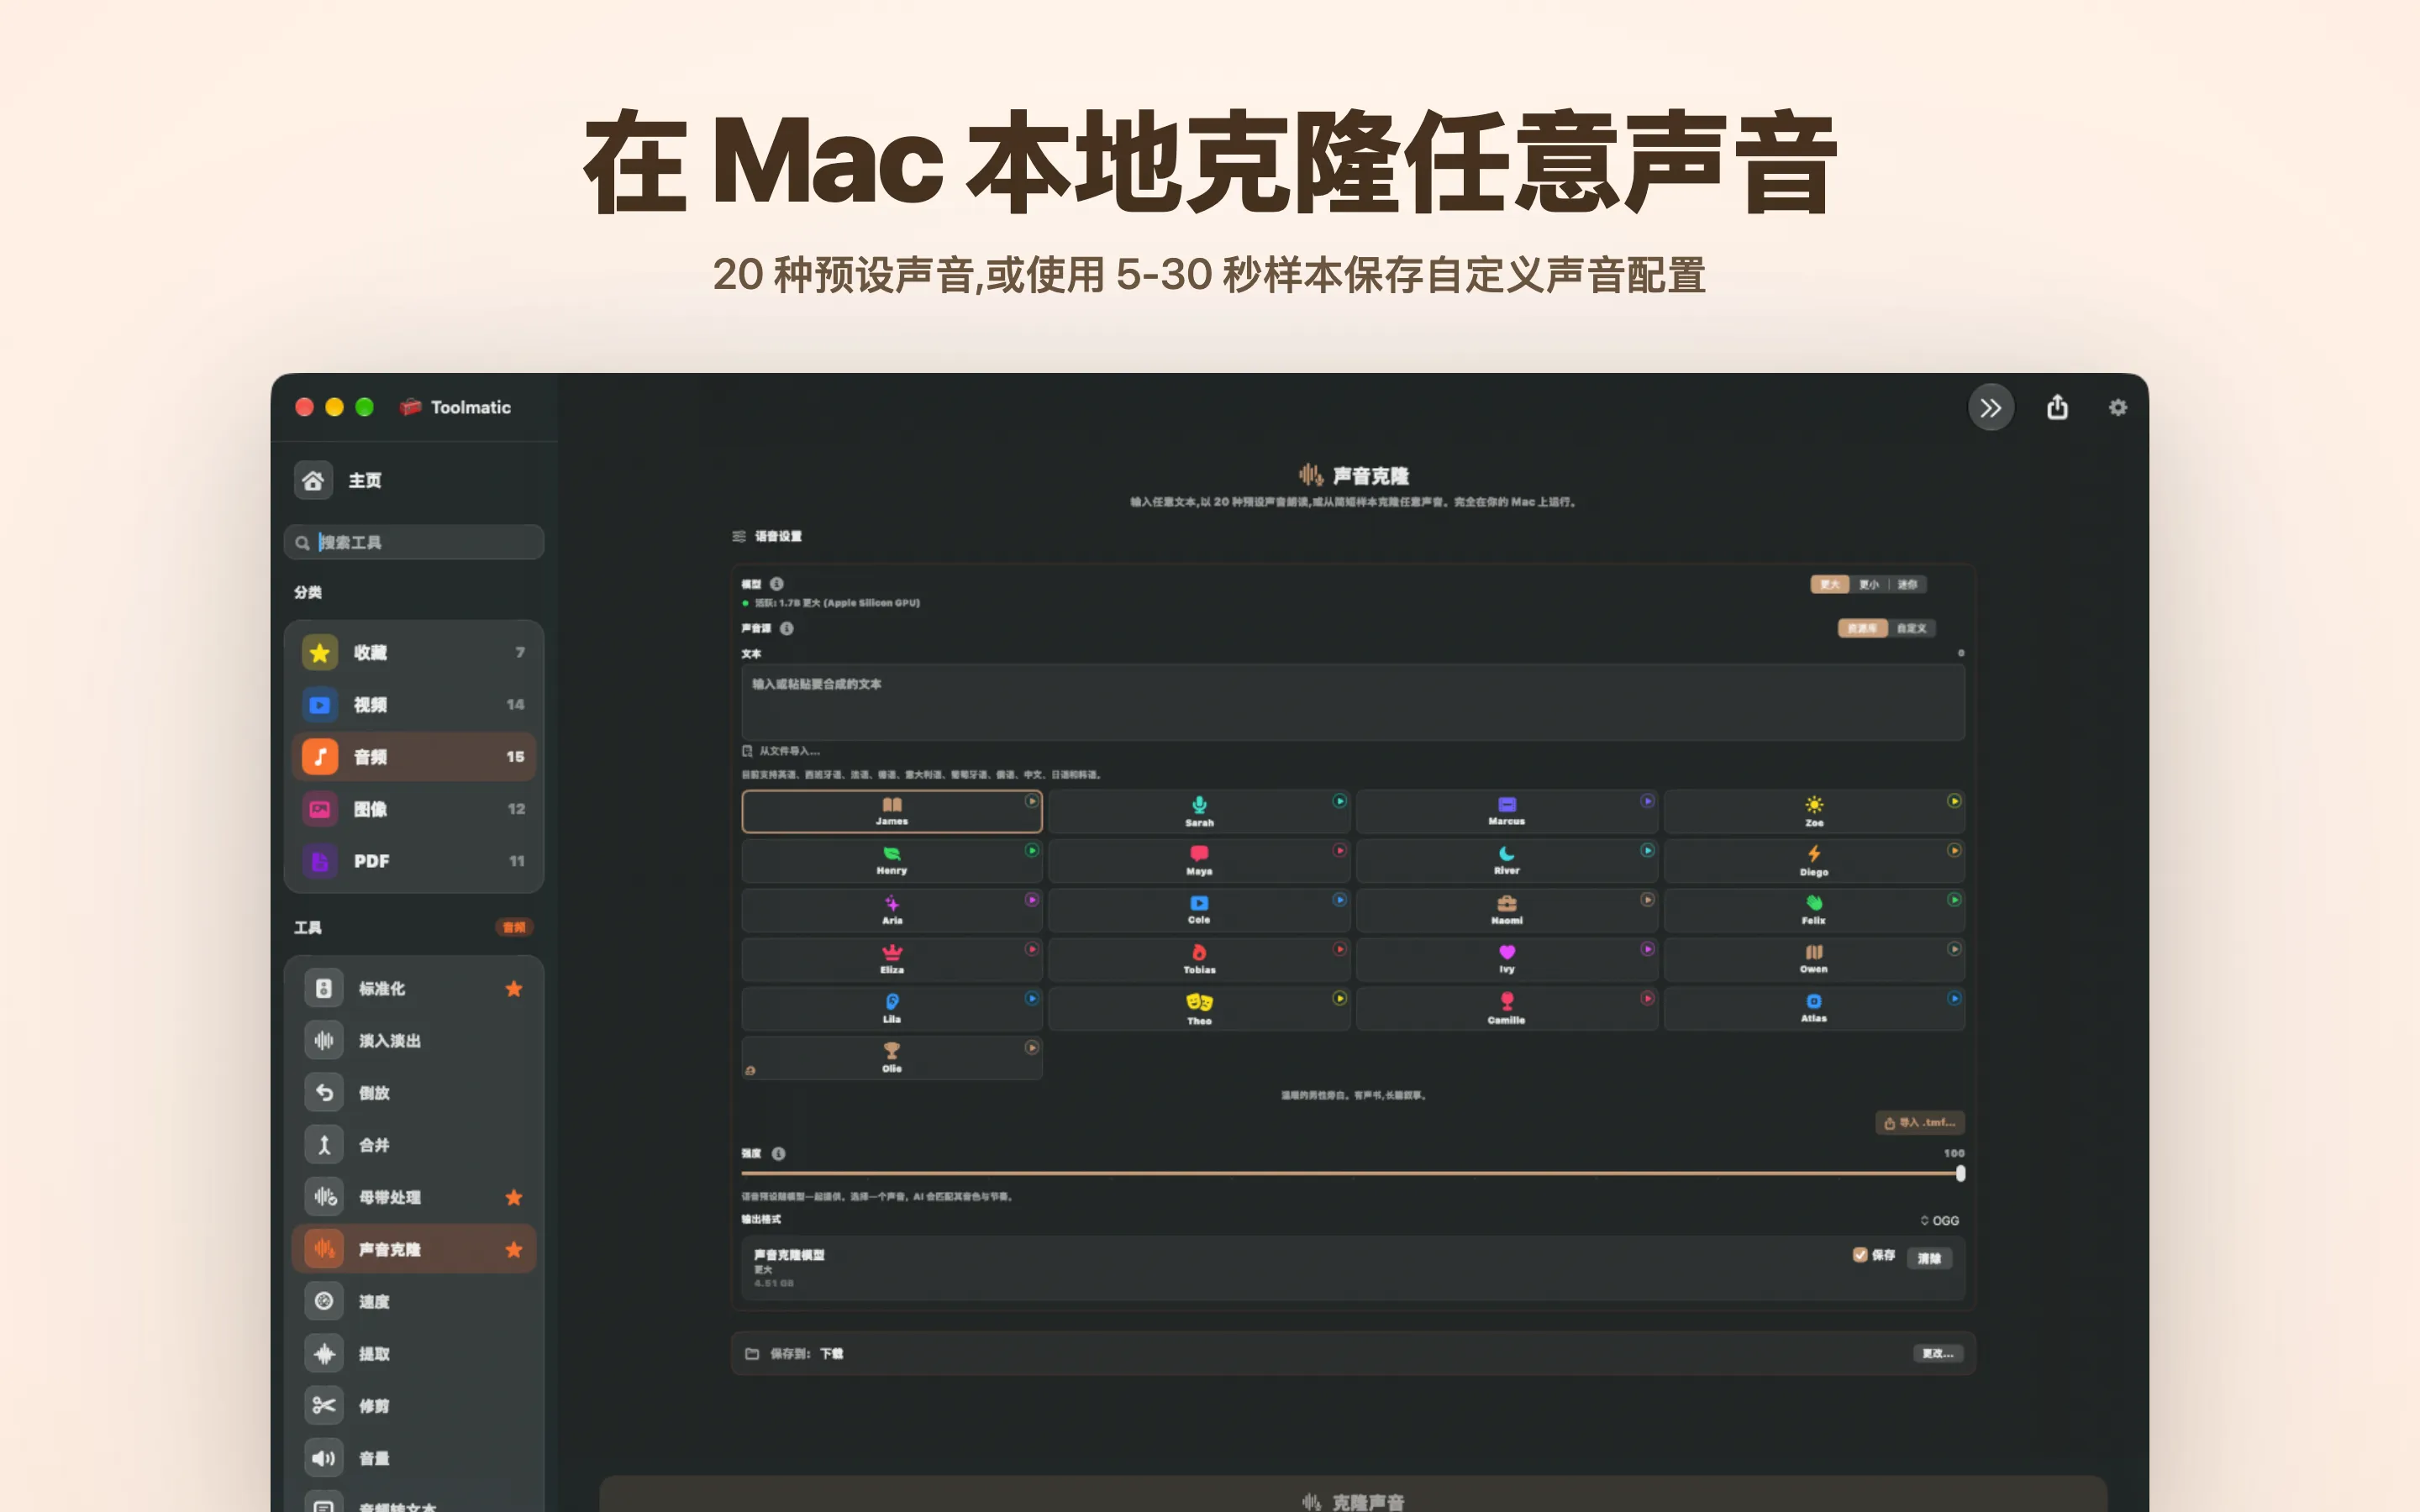Open the 收藏 favorites category
This screenshot has height=1512, width=2420.
coord(414,652)
